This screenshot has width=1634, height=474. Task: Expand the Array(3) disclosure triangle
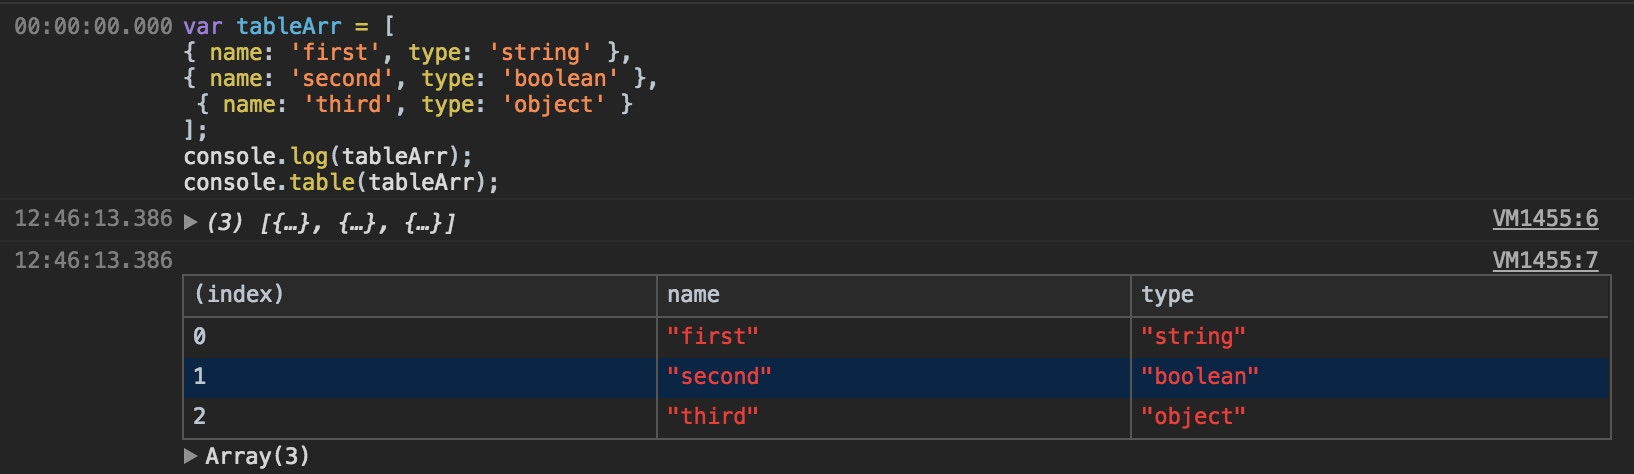point(190,456)
